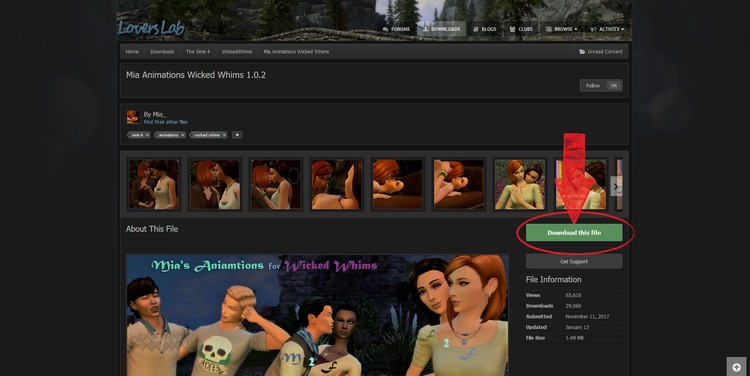
Task: Open the second screenshot thumbnail in gallery
Action: [215, 185]
